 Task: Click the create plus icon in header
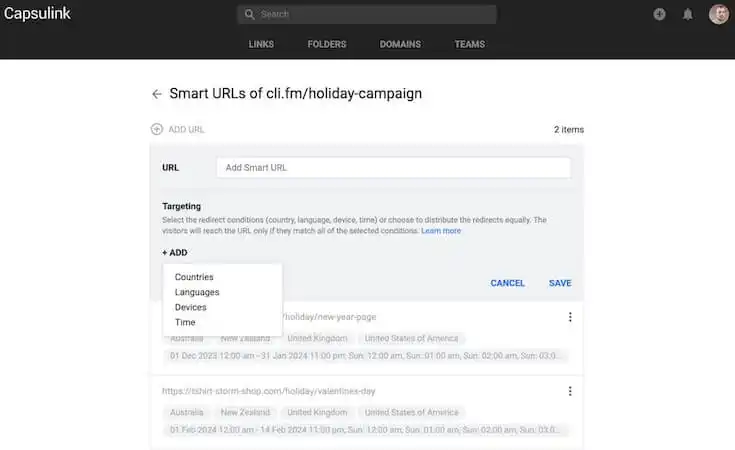[x=659, y=14]
